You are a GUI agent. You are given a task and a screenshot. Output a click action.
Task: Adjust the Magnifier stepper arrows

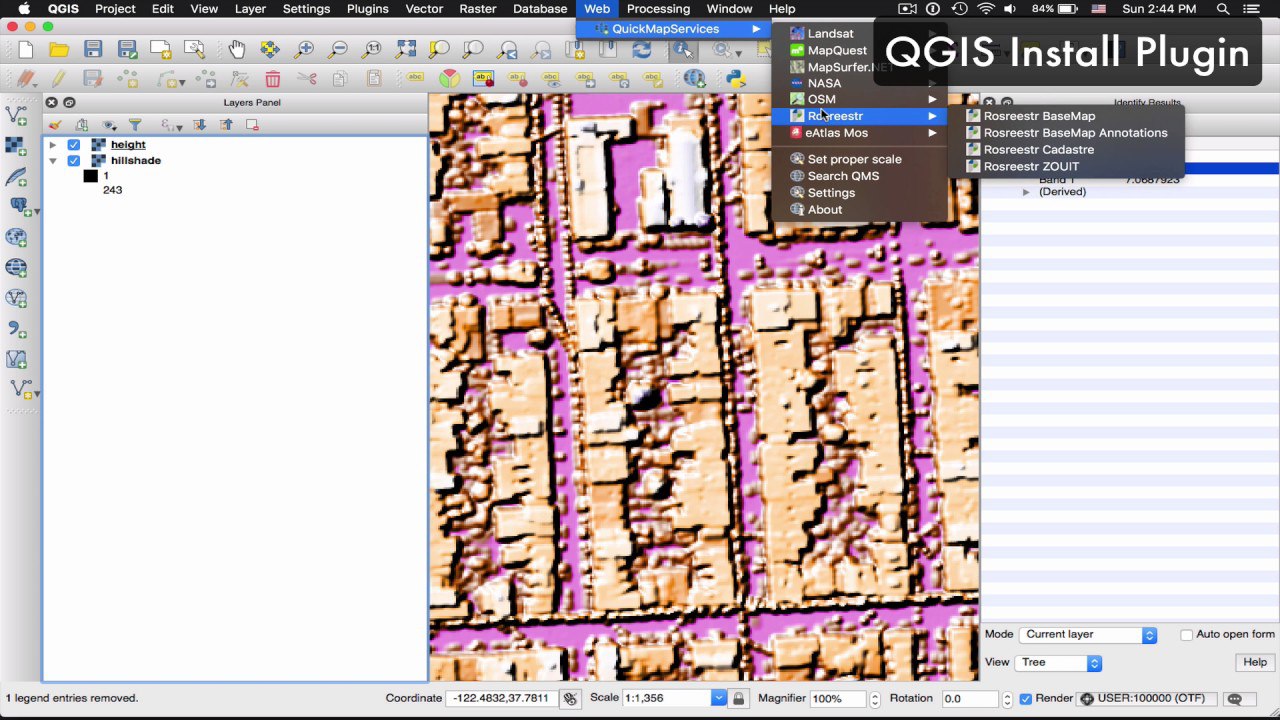(876, 699)
